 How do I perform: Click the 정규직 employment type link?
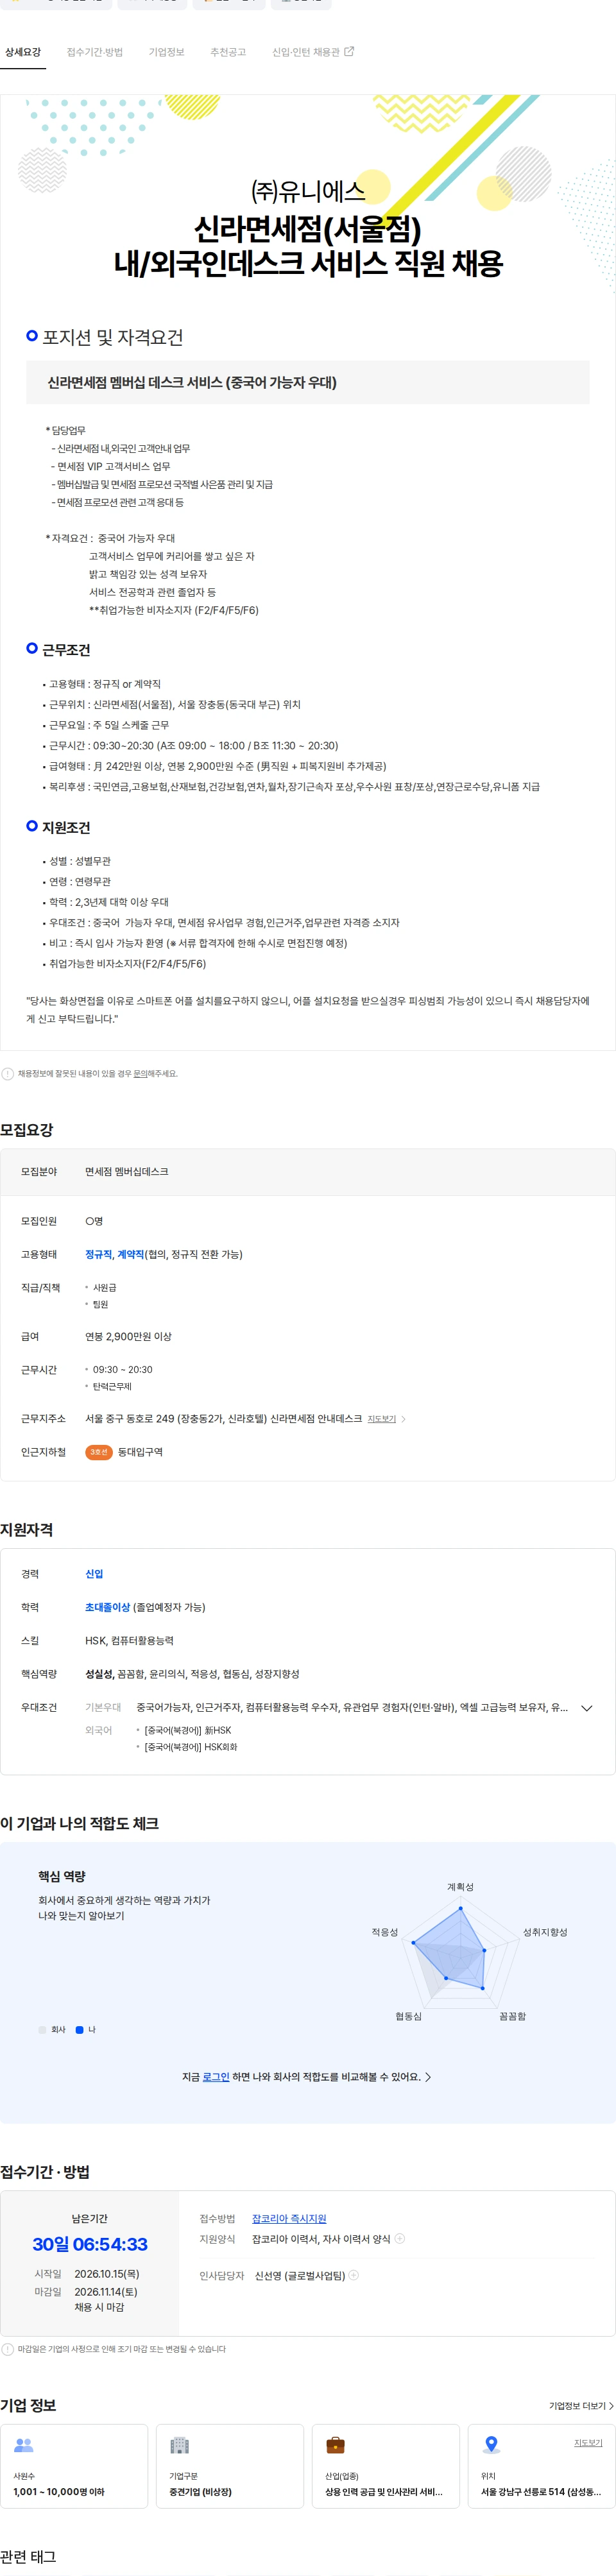pyautogui.click(x=98, y=1254)
